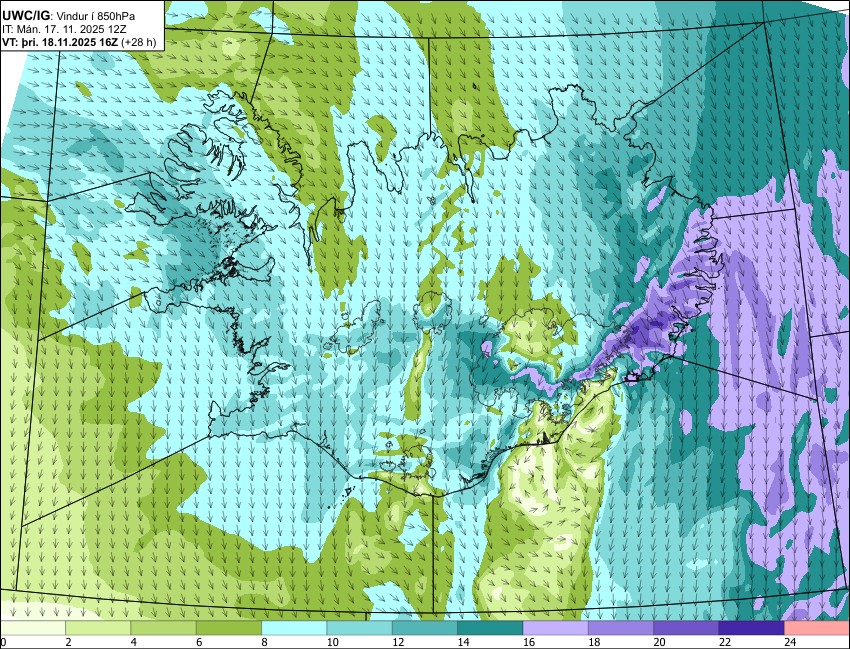Click the 22-24 dark indigo legend swatch
The width and height of the screenshot is (850, 649).
point(751,628)
